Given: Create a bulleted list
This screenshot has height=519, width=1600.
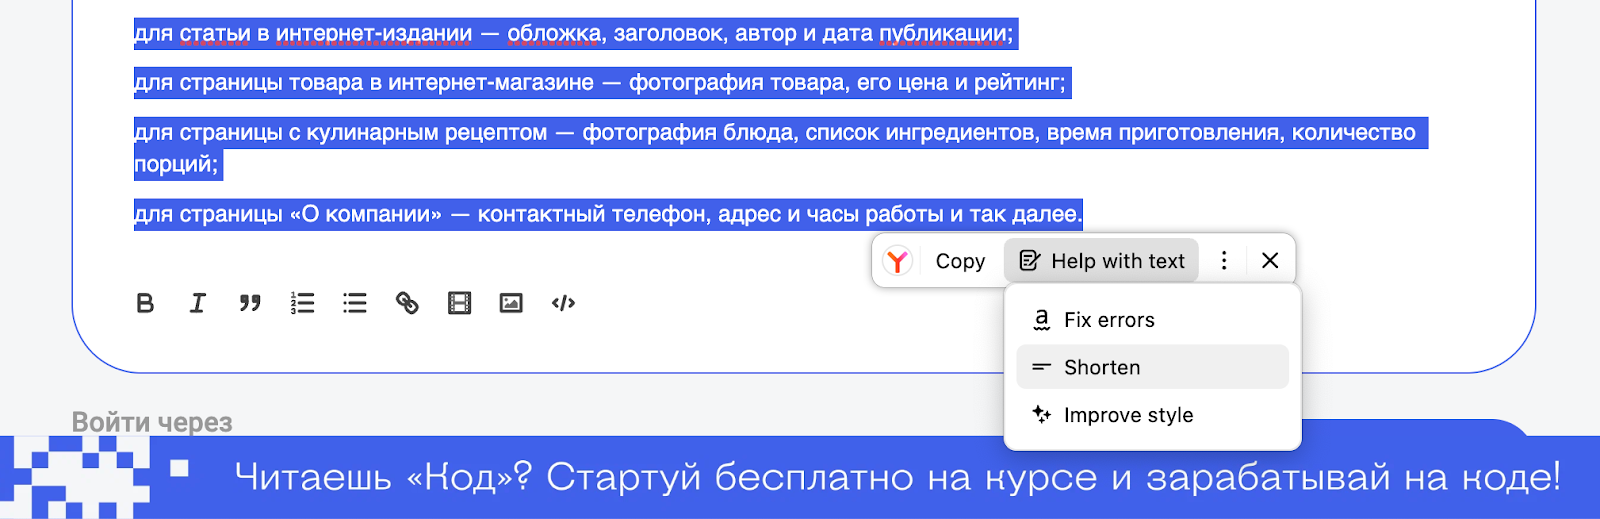Looking at the screenshot, I should (x=355, y=303).
